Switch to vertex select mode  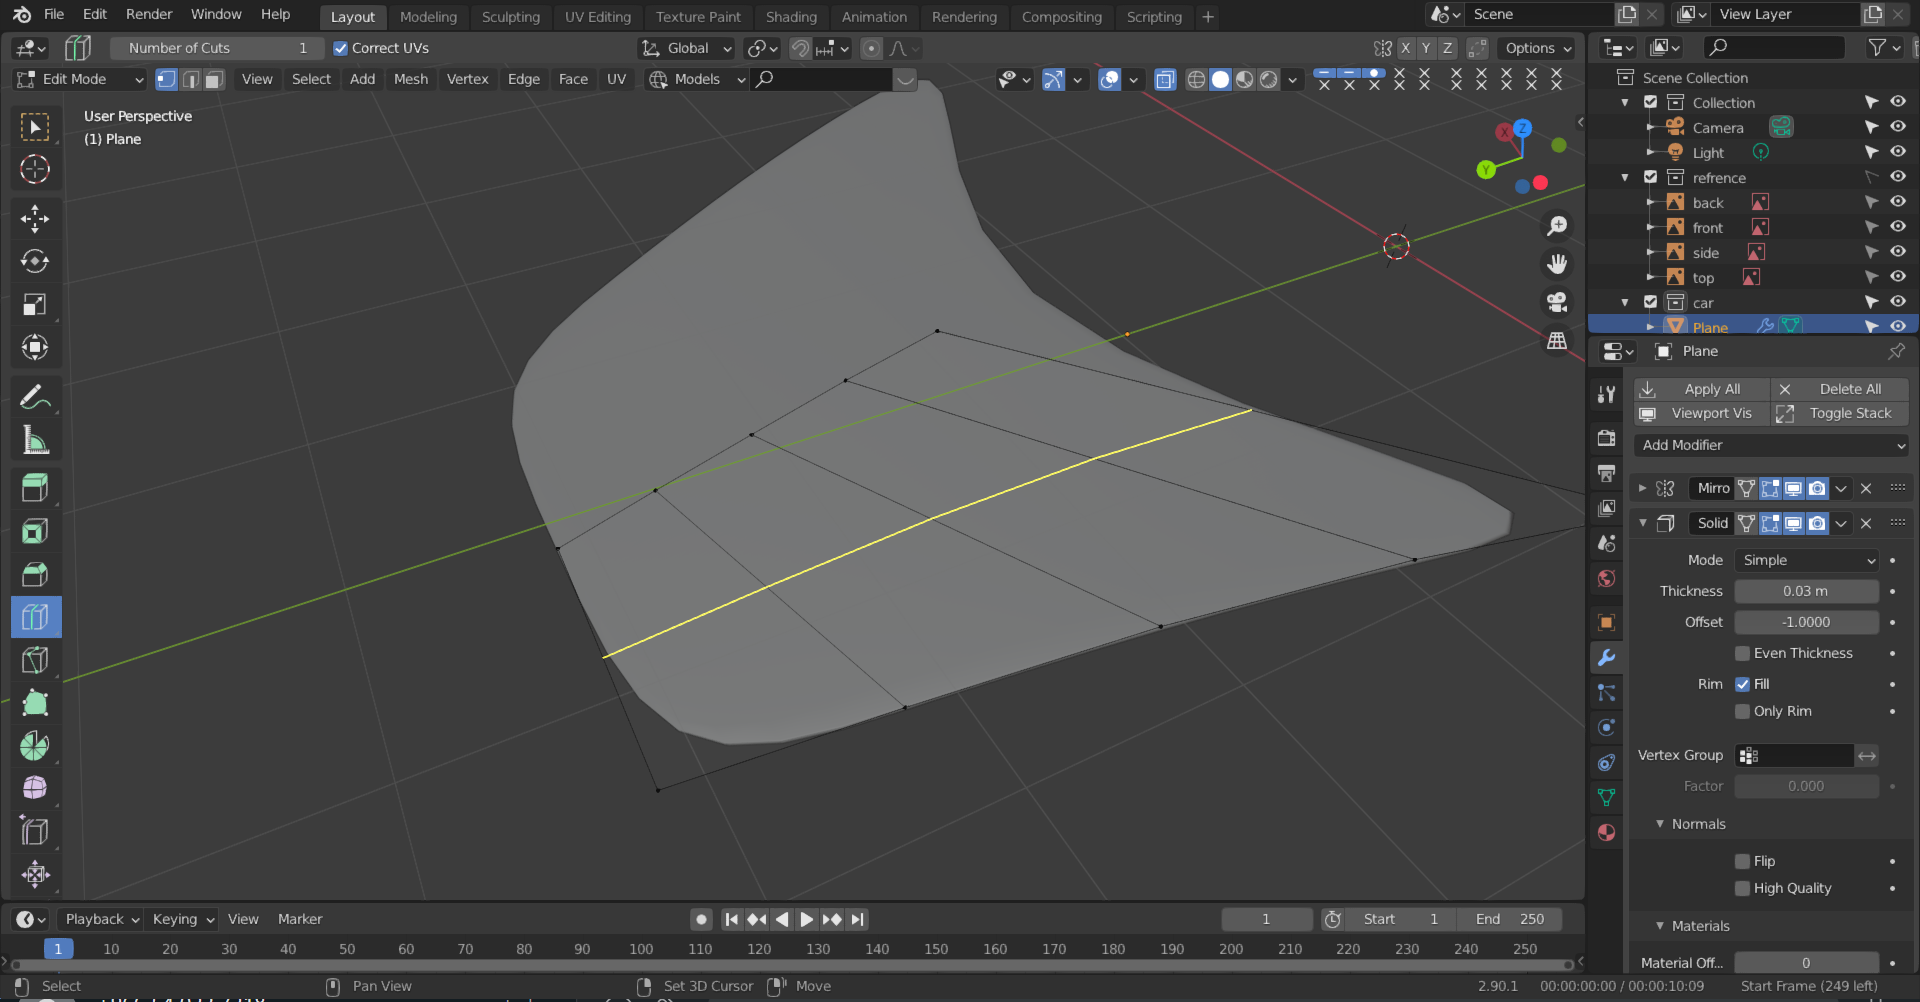166,79
